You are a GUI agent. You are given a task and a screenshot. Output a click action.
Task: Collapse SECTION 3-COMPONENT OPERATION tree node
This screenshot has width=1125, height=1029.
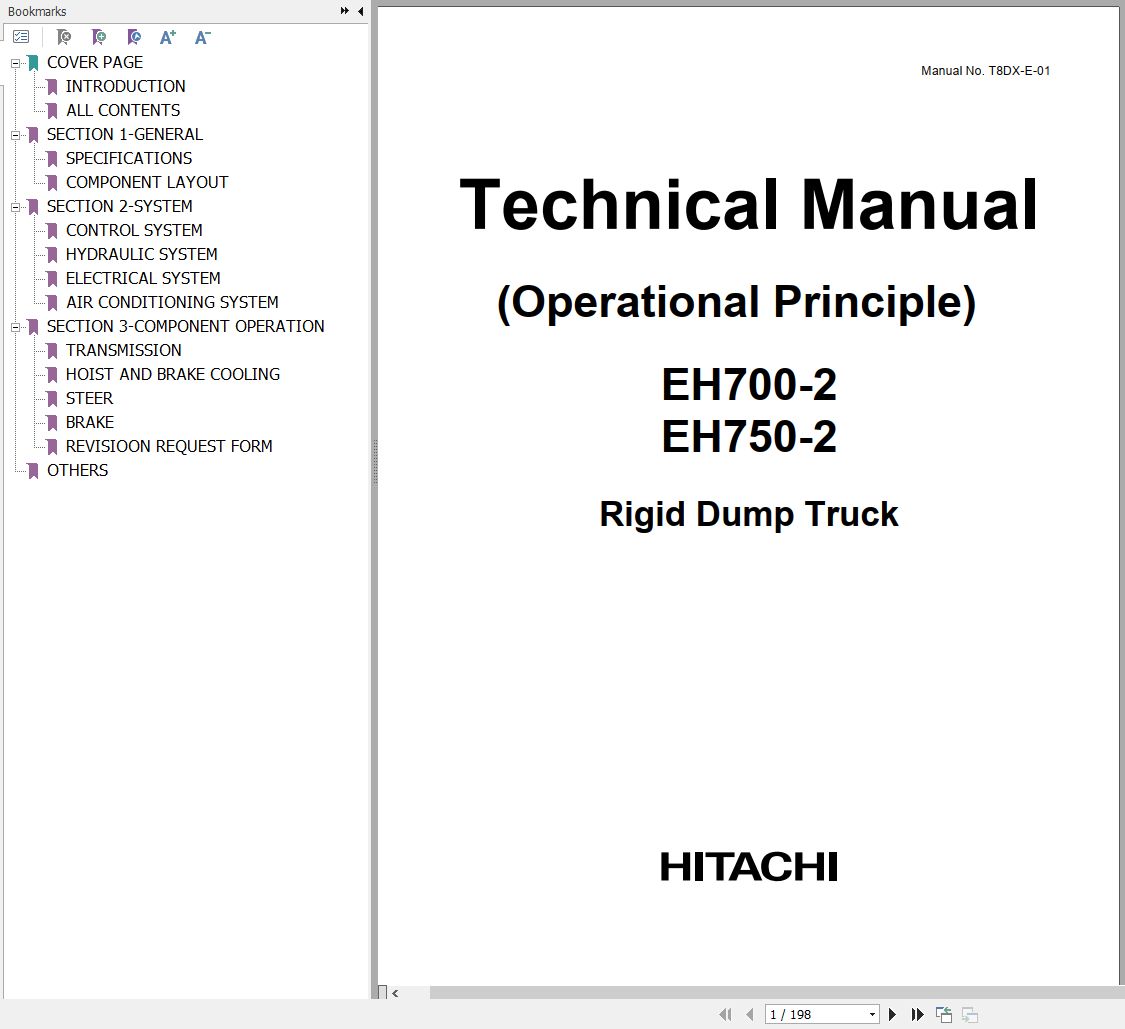15,327
